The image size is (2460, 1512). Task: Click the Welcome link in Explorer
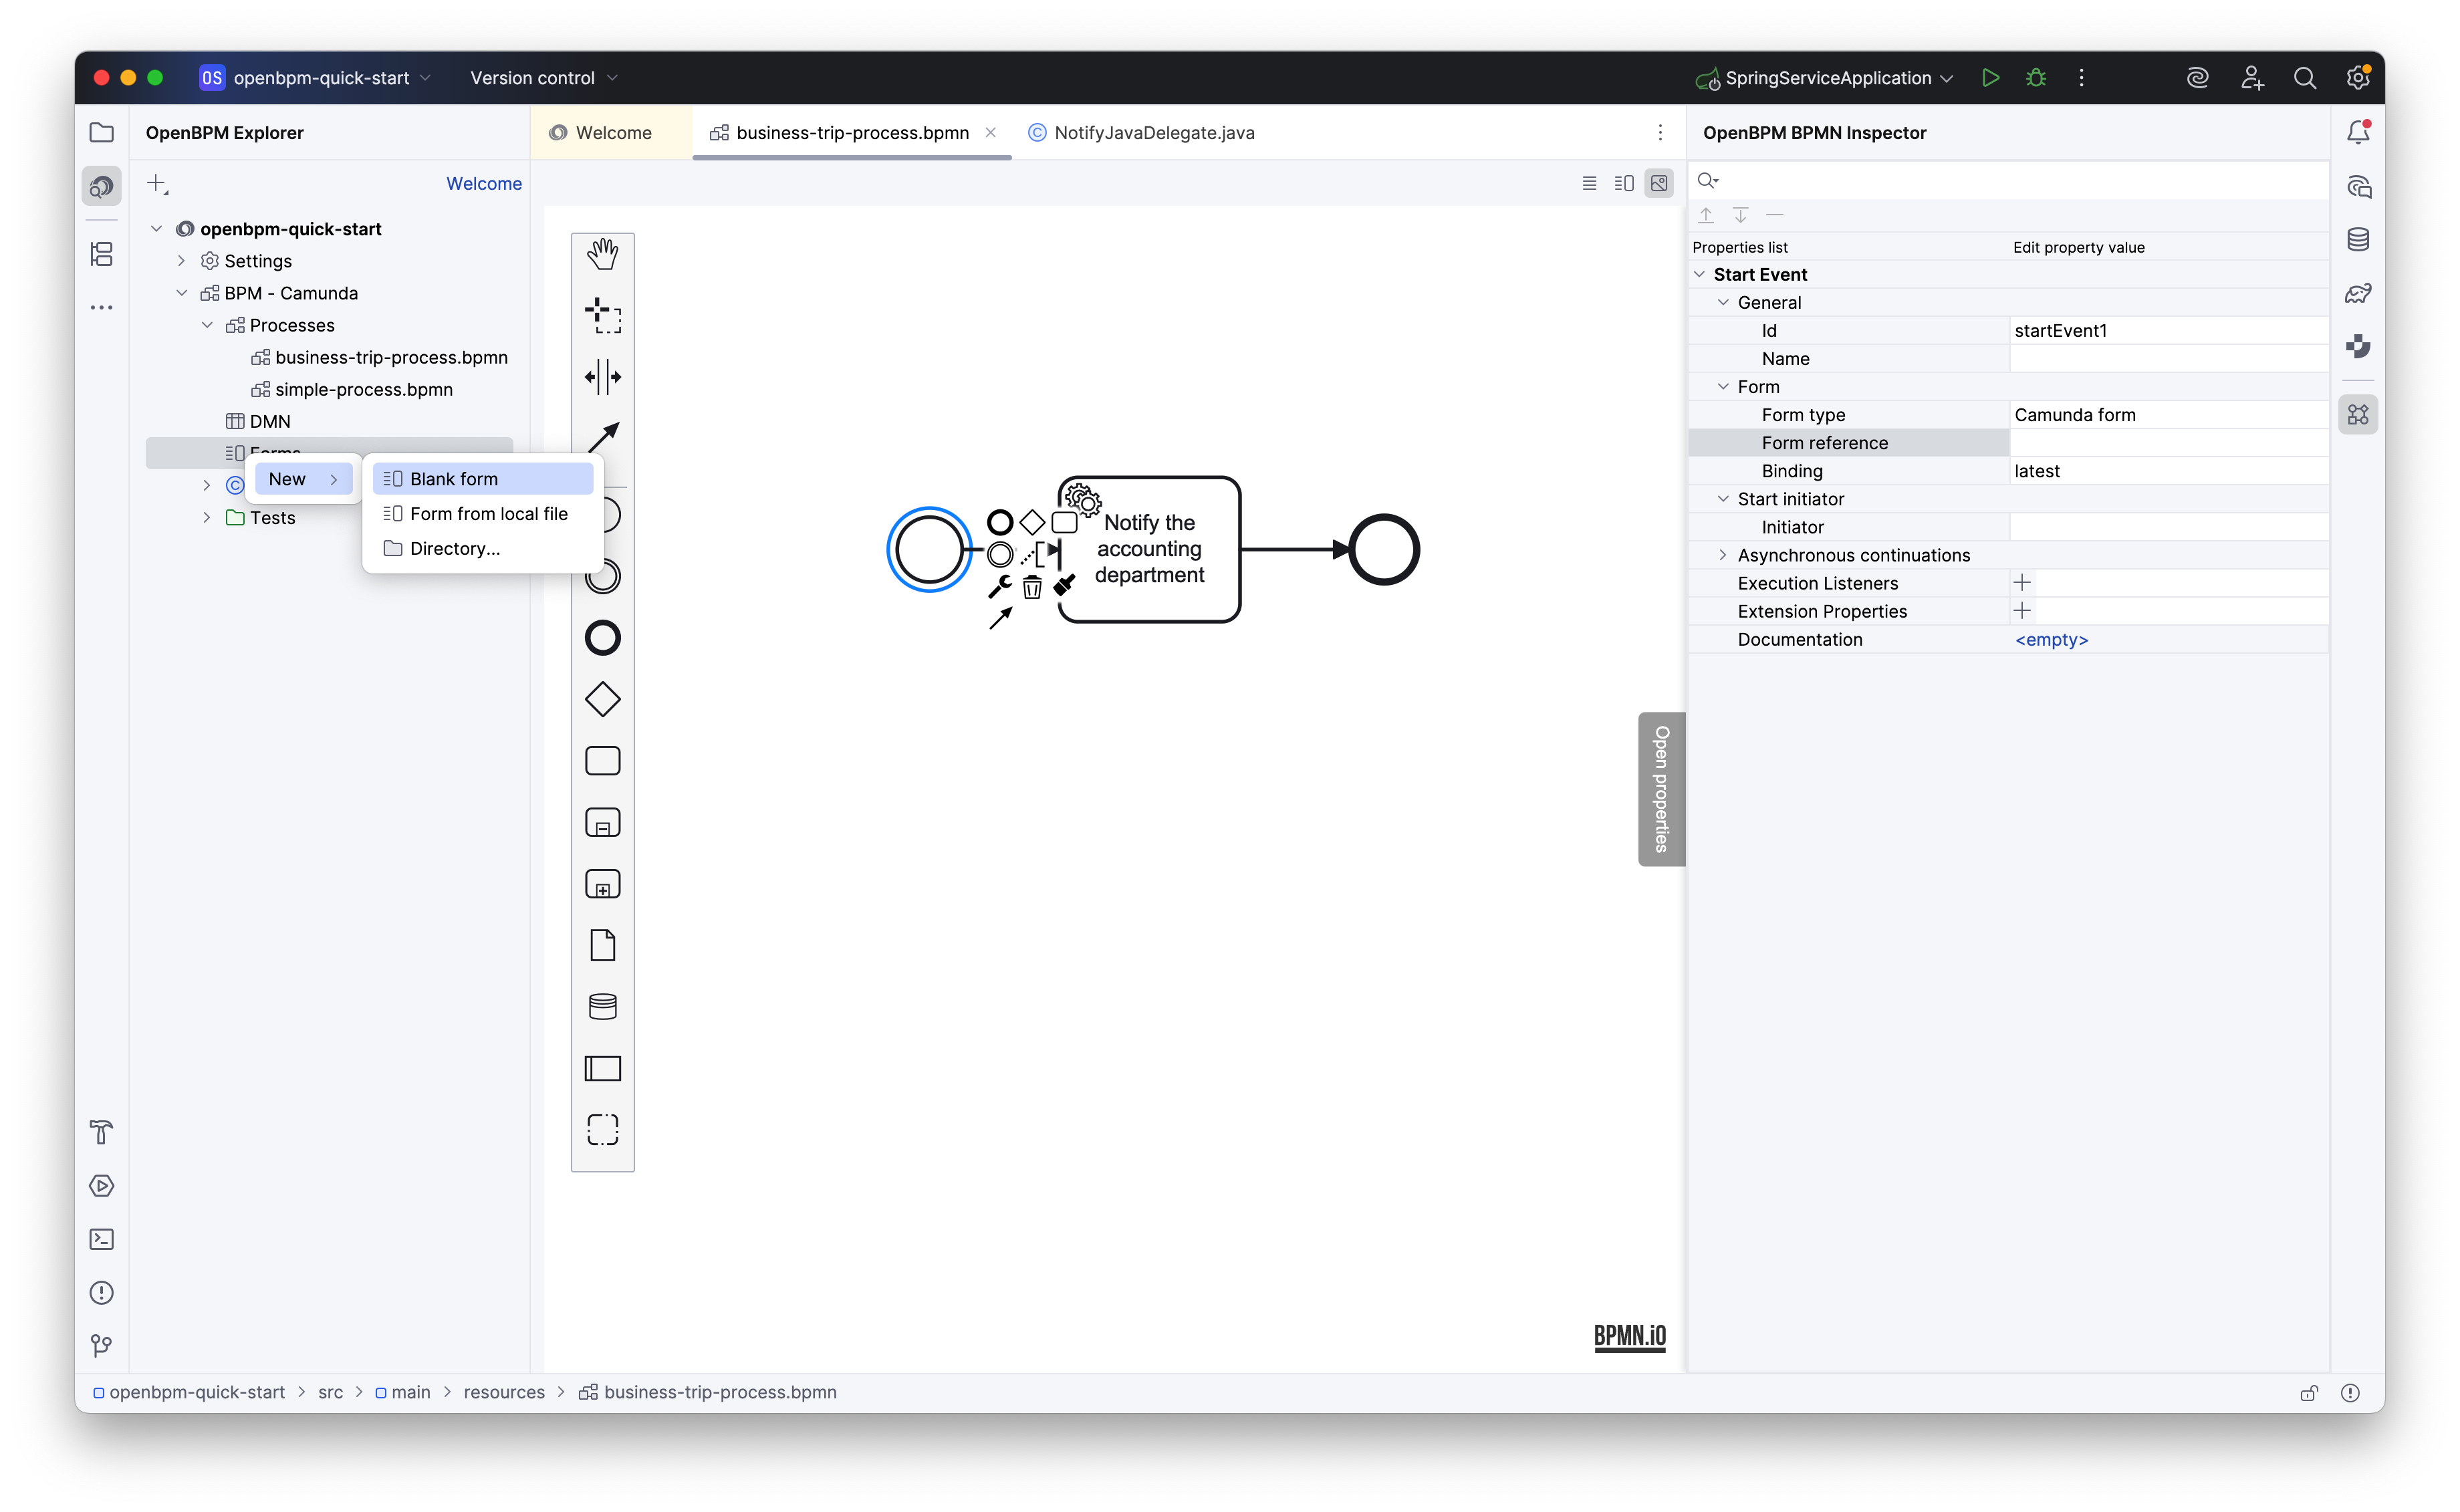[484, 183]
